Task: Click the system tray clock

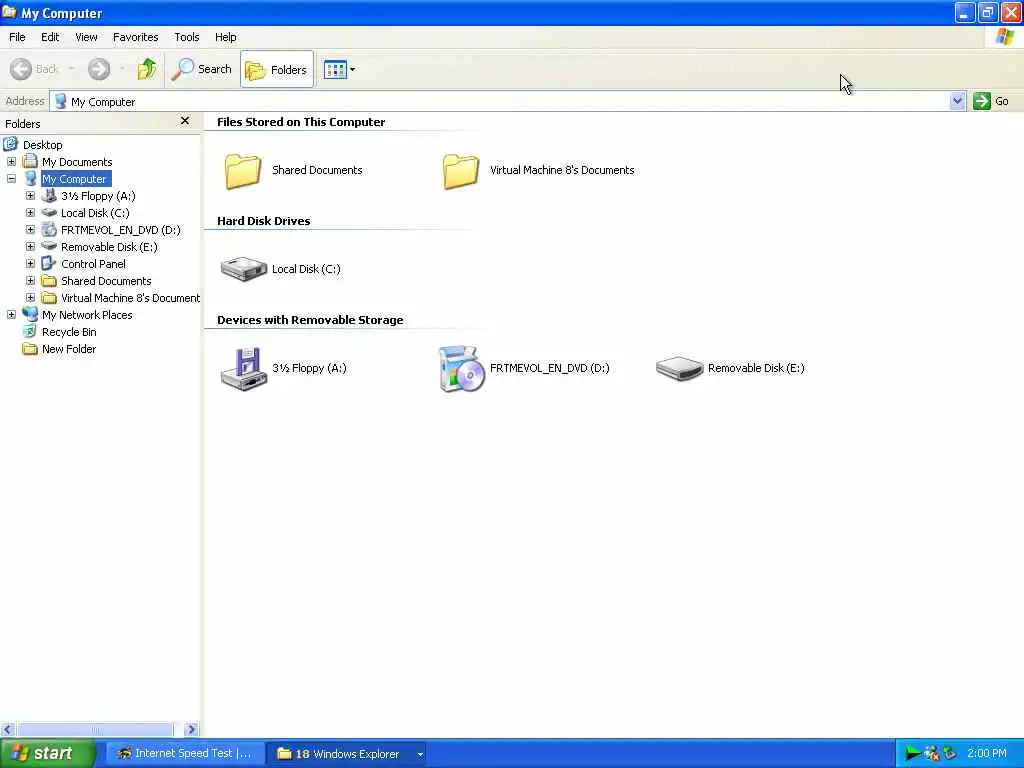Action: pyautogui.click(x=987, y=754)
